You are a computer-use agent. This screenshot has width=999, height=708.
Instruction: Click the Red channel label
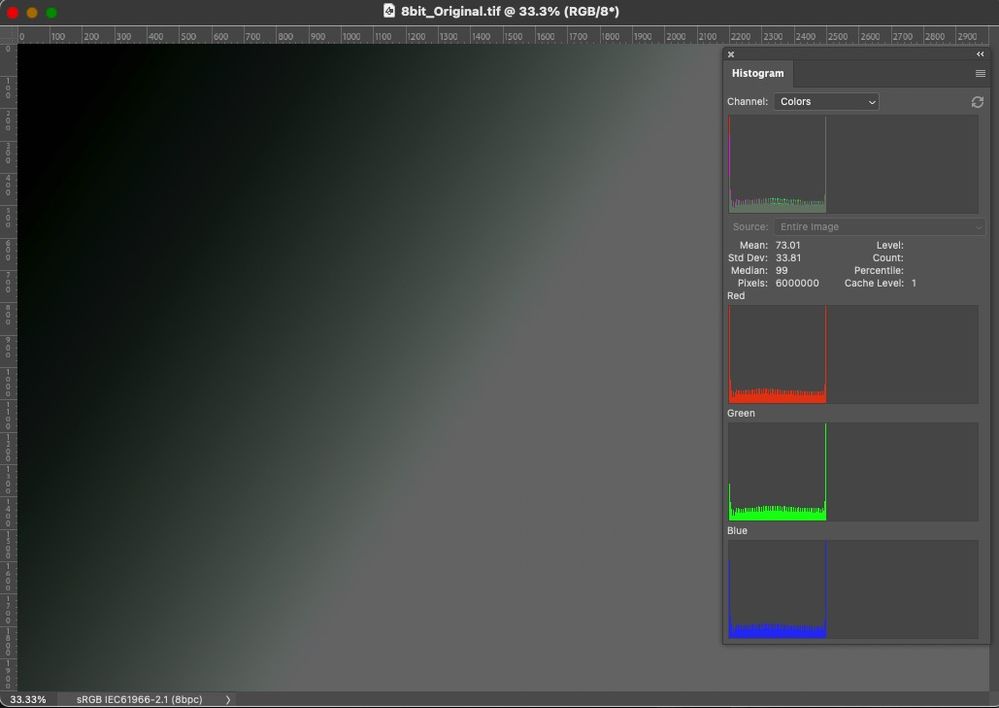pyautogui.click(x=736, y=296)
